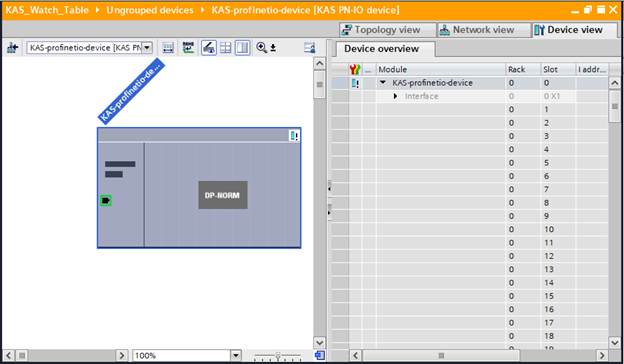This screenshot has width=624, height=364.
Task: Toggle the page break view icon
Action: point(242,48)
